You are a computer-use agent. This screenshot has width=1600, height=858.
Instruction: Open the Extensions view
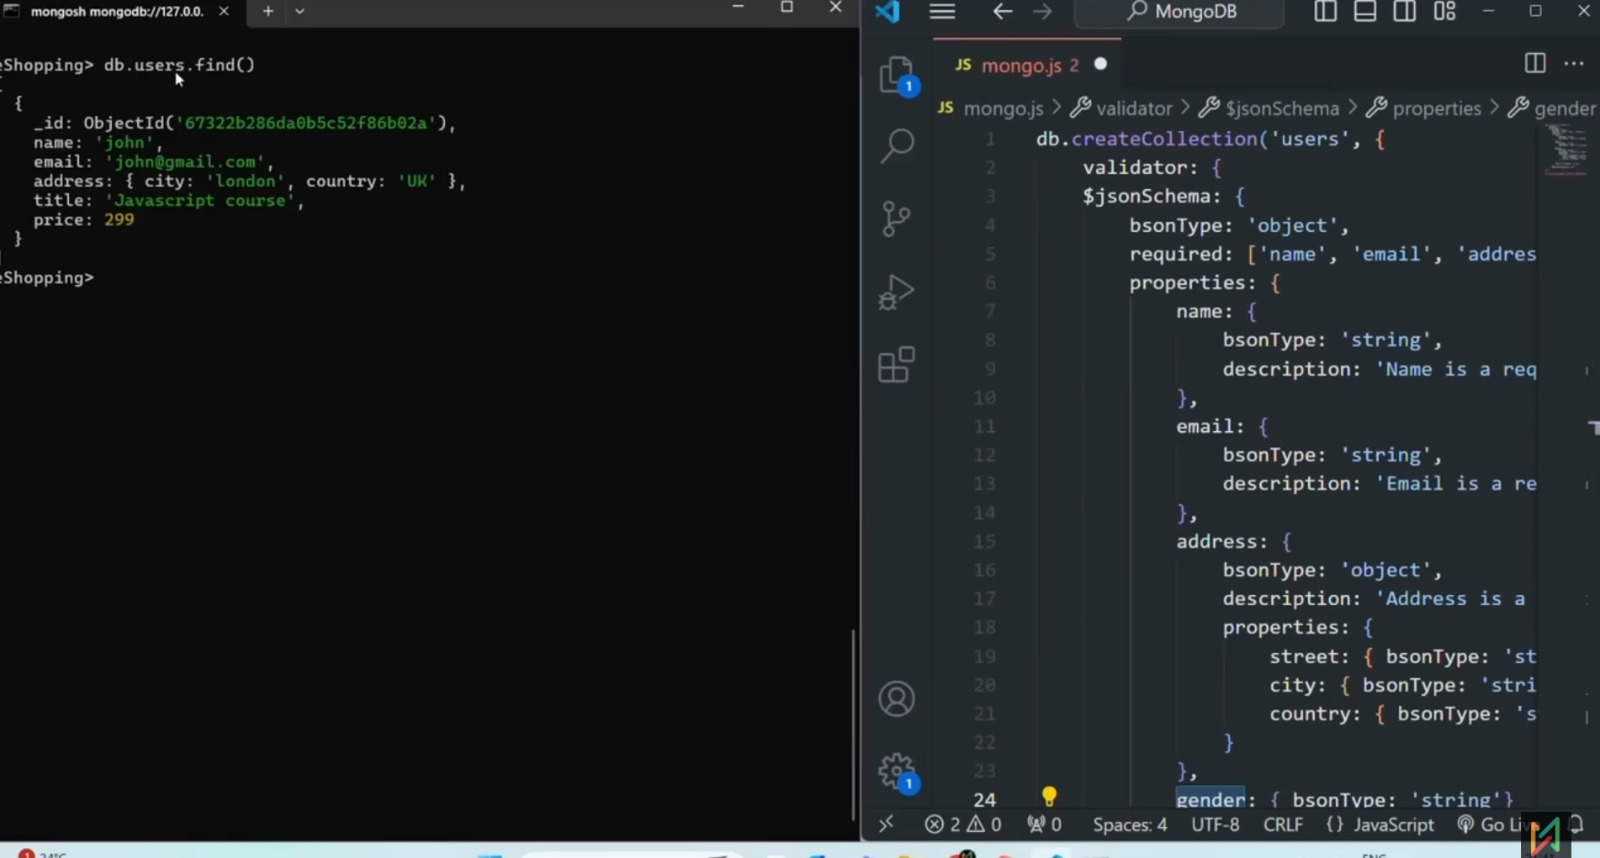[x=897, y=364]
